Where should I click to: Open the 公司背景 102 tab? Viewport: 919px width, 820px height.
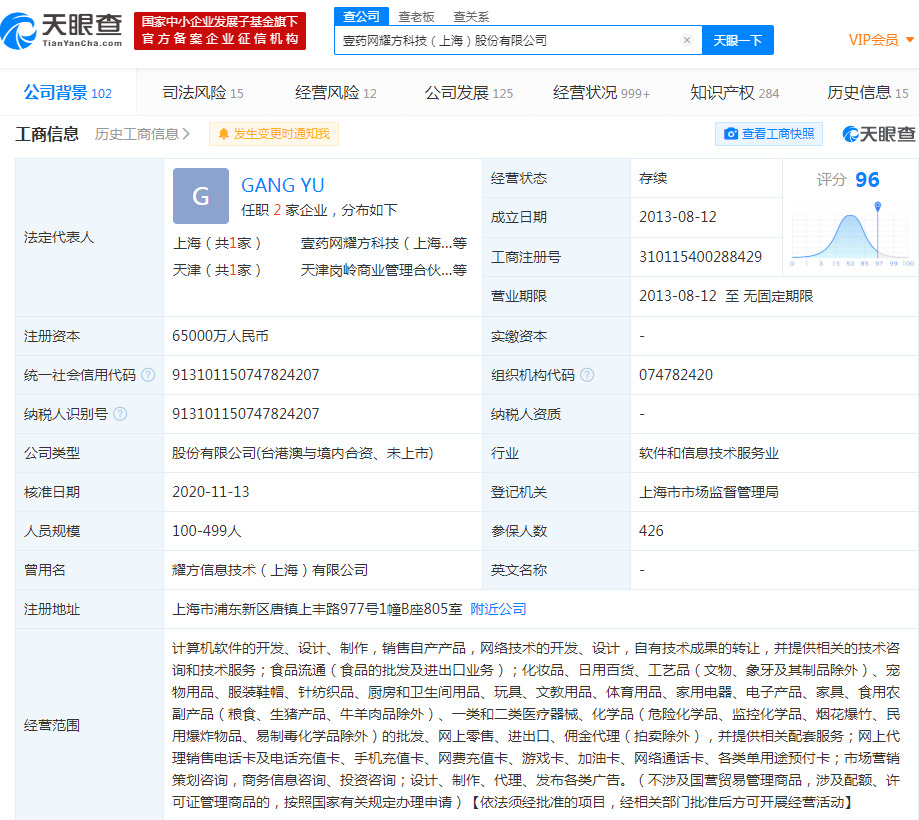pos(67,93)
